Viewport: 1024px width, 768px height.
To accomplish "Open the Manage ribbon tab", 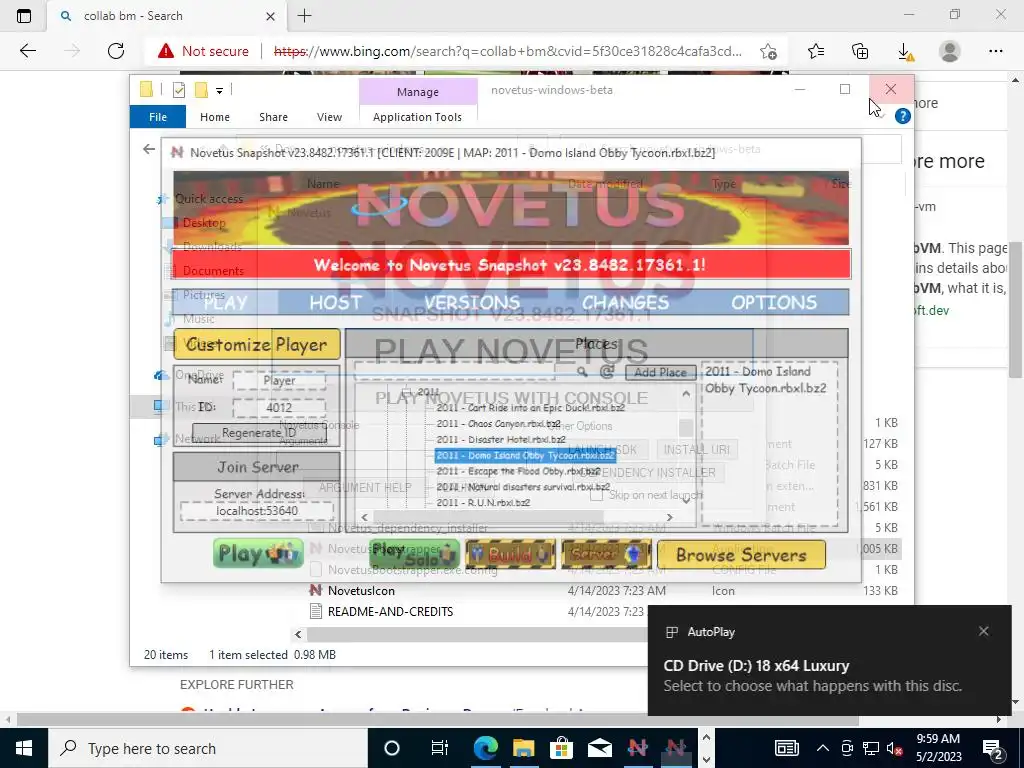I will coord(418,92).
